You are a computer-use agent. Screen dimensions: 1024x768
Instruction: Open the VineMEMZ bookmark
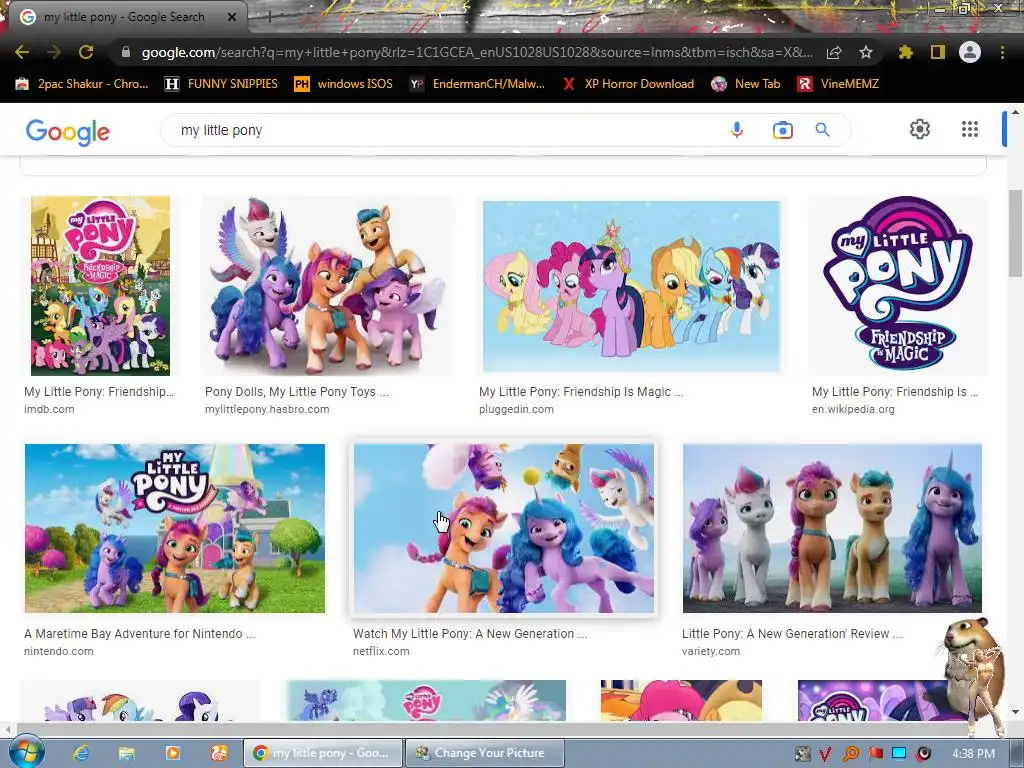tap(839, 84)
